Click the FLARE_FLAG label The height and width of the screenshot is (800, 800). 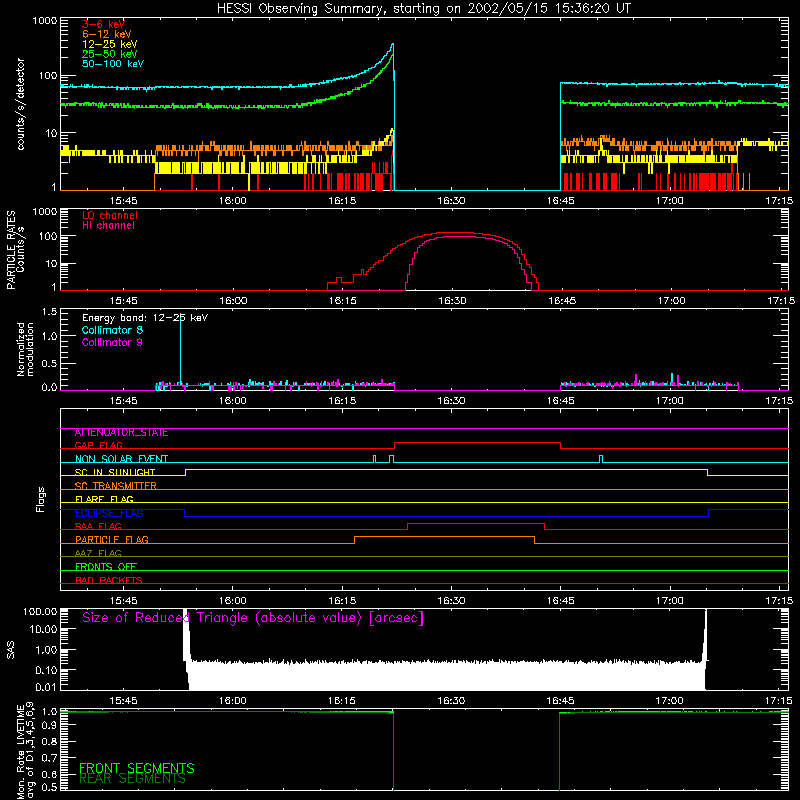104,499
